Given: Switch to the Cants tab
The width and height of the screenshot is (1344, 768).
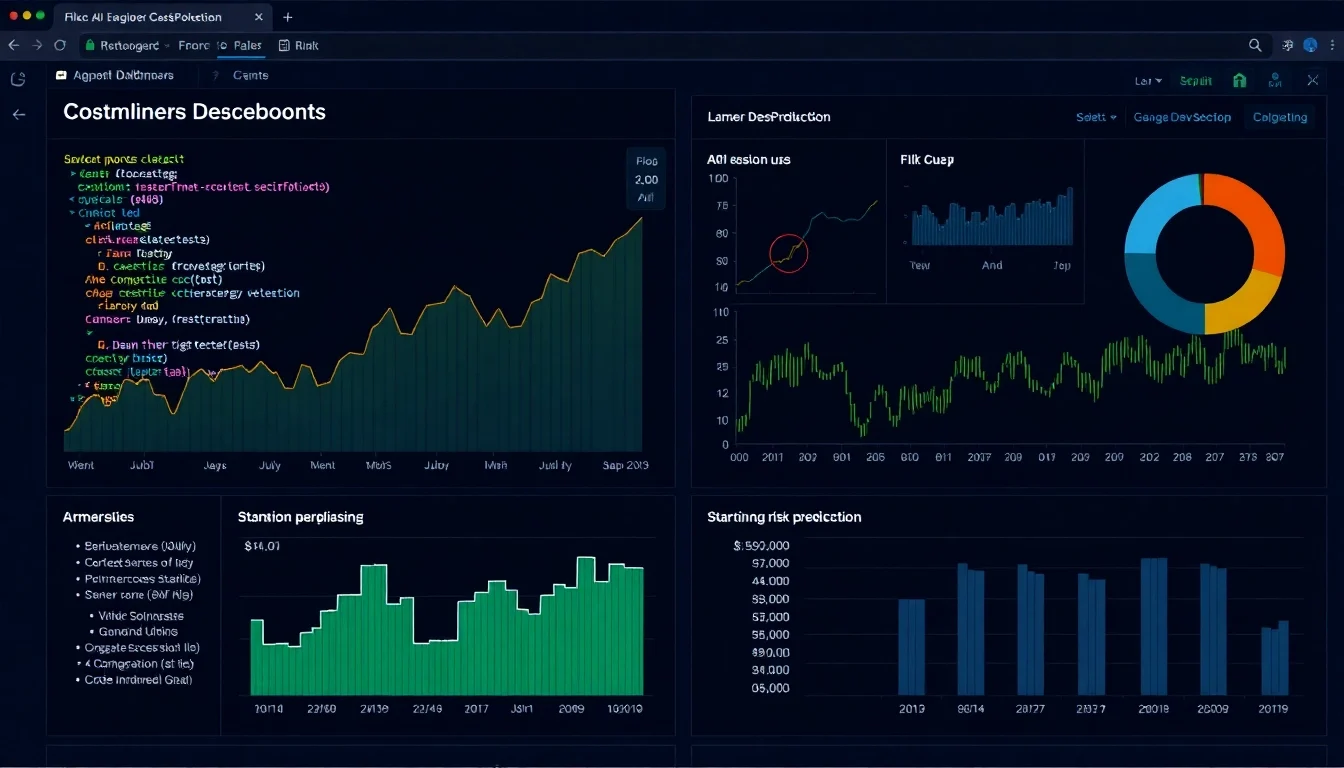Looking at the screenshot, I should [250, 75].
